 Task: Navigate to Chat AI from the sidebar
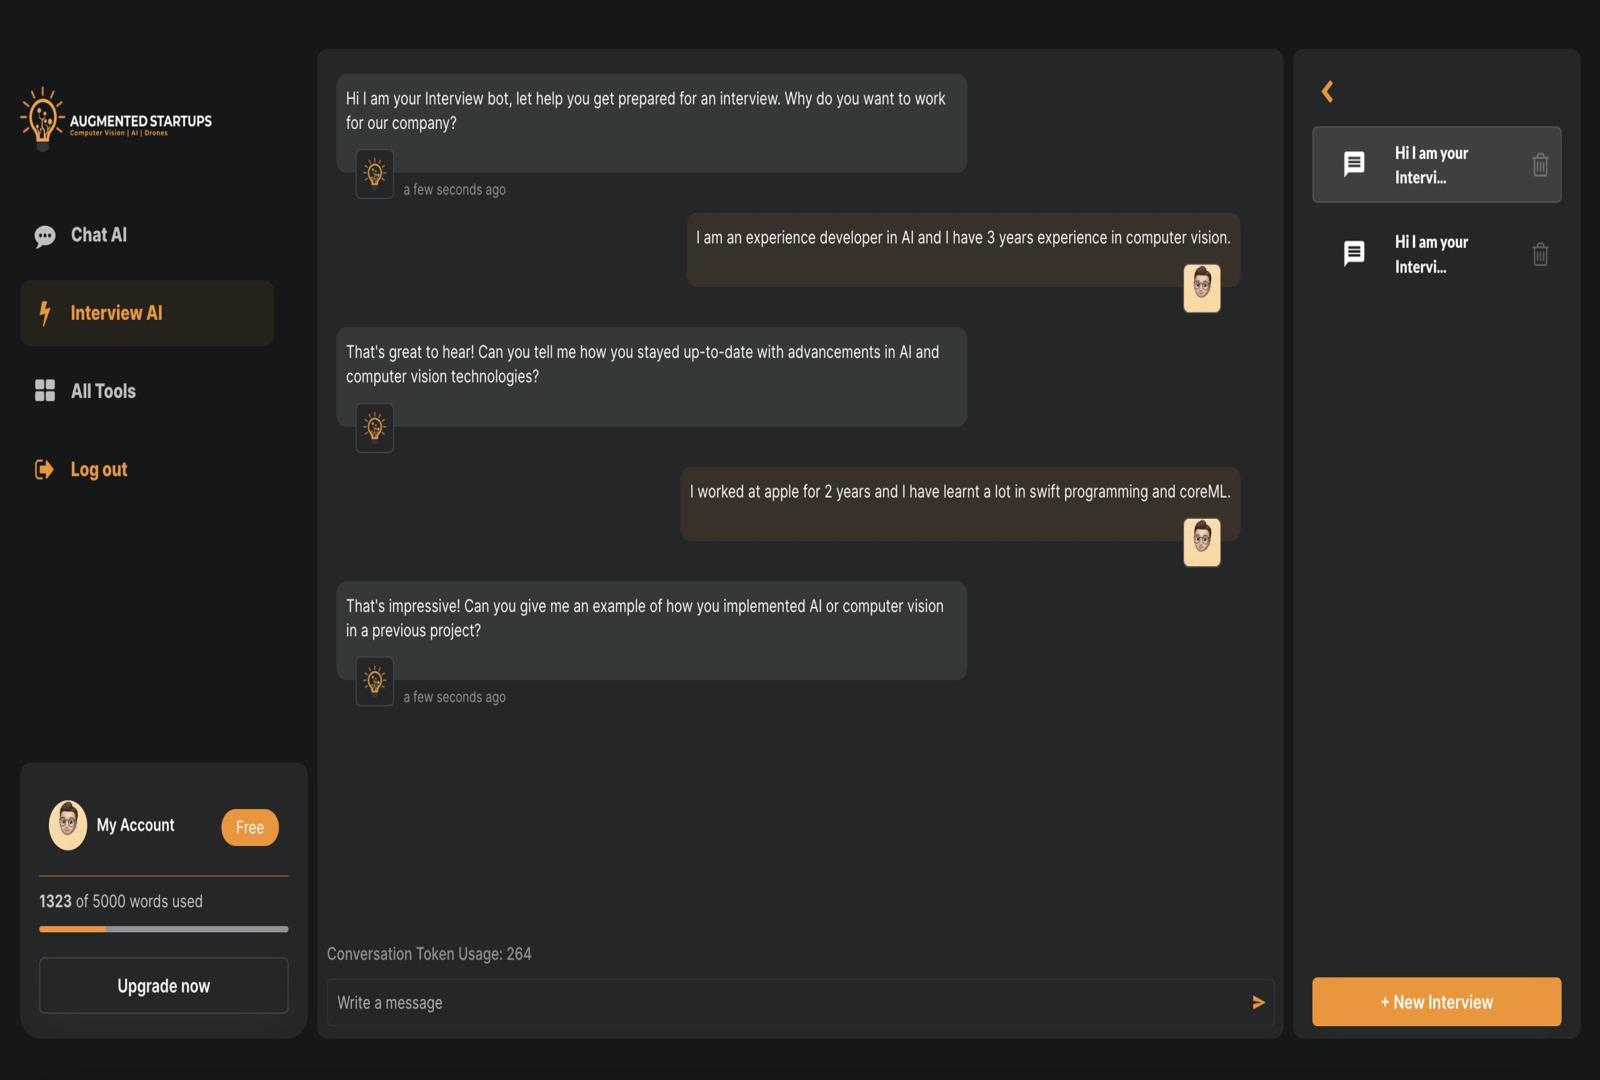click(98, 235)
